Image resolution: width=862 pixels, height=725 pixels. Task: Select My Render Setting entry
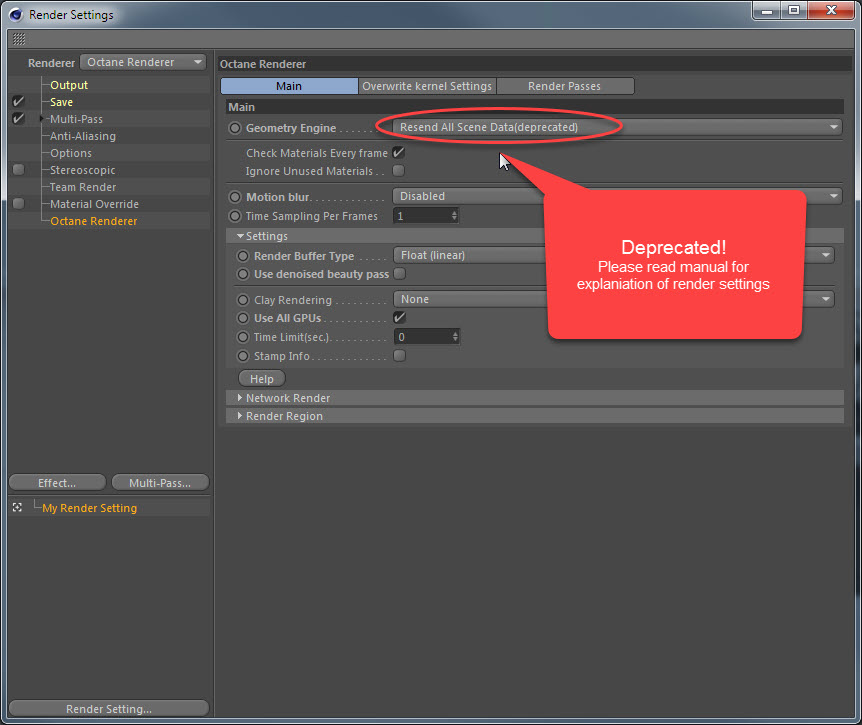click(90, 508)
